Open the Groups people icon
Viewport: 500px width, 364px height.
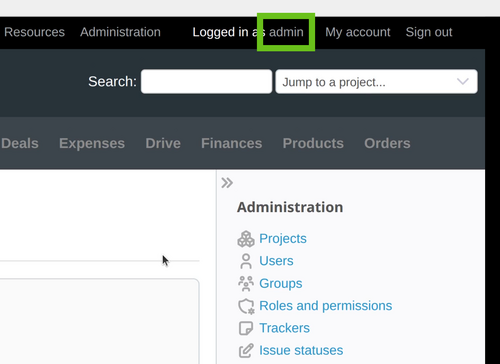point(246,283)
